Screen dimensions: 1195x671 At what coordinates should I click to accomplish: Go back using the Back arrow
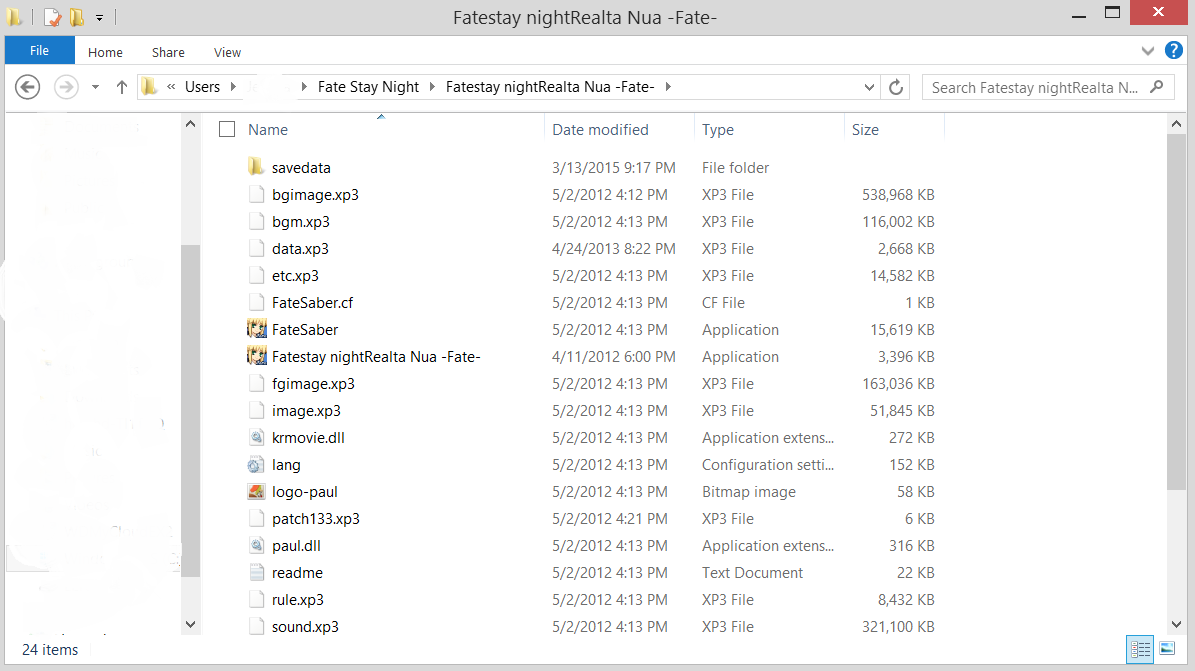pyautogui.click(x=27, y=87)
